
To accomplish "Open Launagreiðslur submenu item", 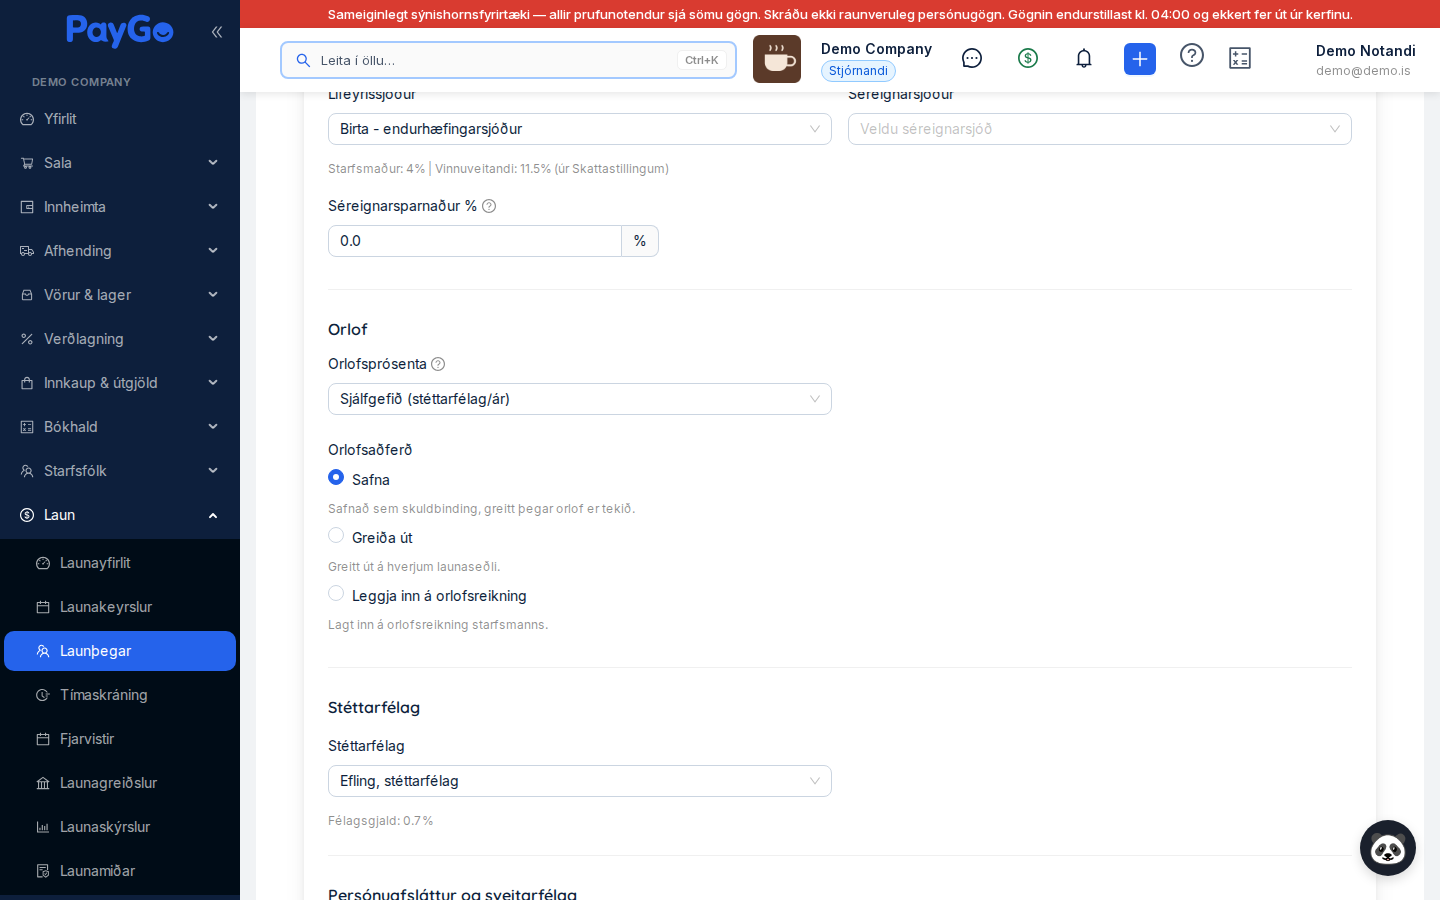I will pyautogui.click(x=120, y=783).
